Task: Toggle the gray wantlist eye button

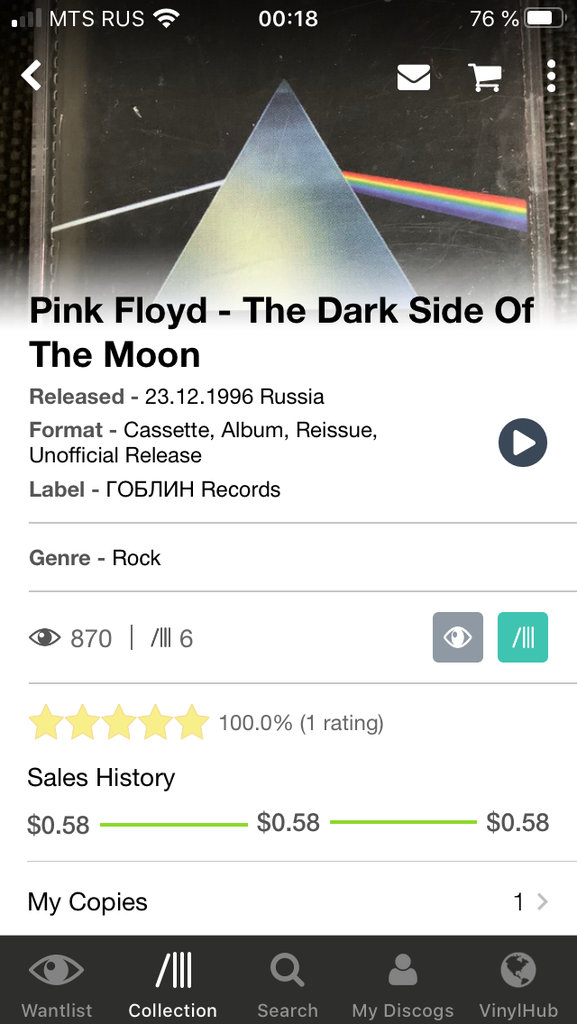Action: 458,637
